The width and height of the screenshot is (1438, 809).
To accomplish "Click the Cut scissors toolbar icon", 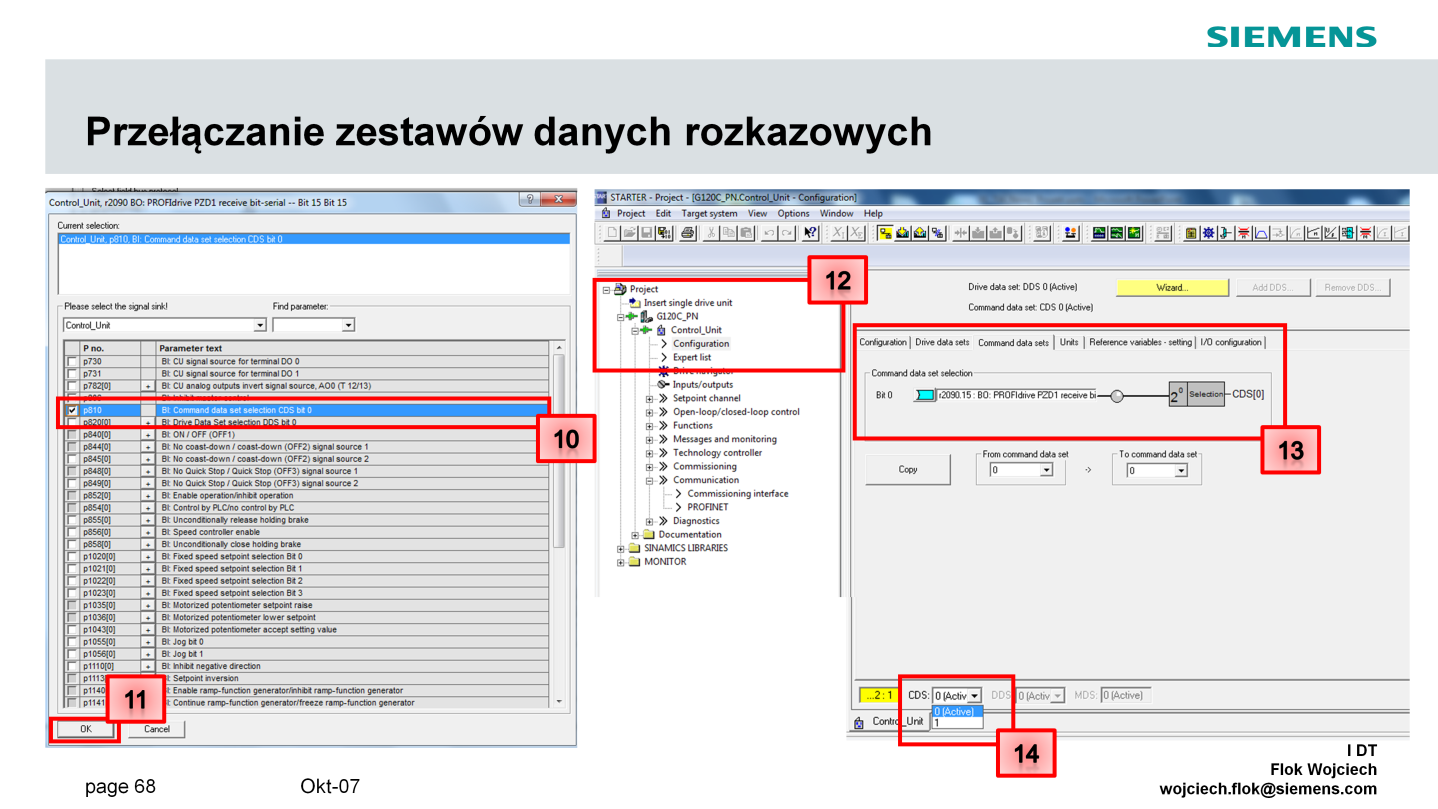I will pyautogui.click(x=711, y=233).
